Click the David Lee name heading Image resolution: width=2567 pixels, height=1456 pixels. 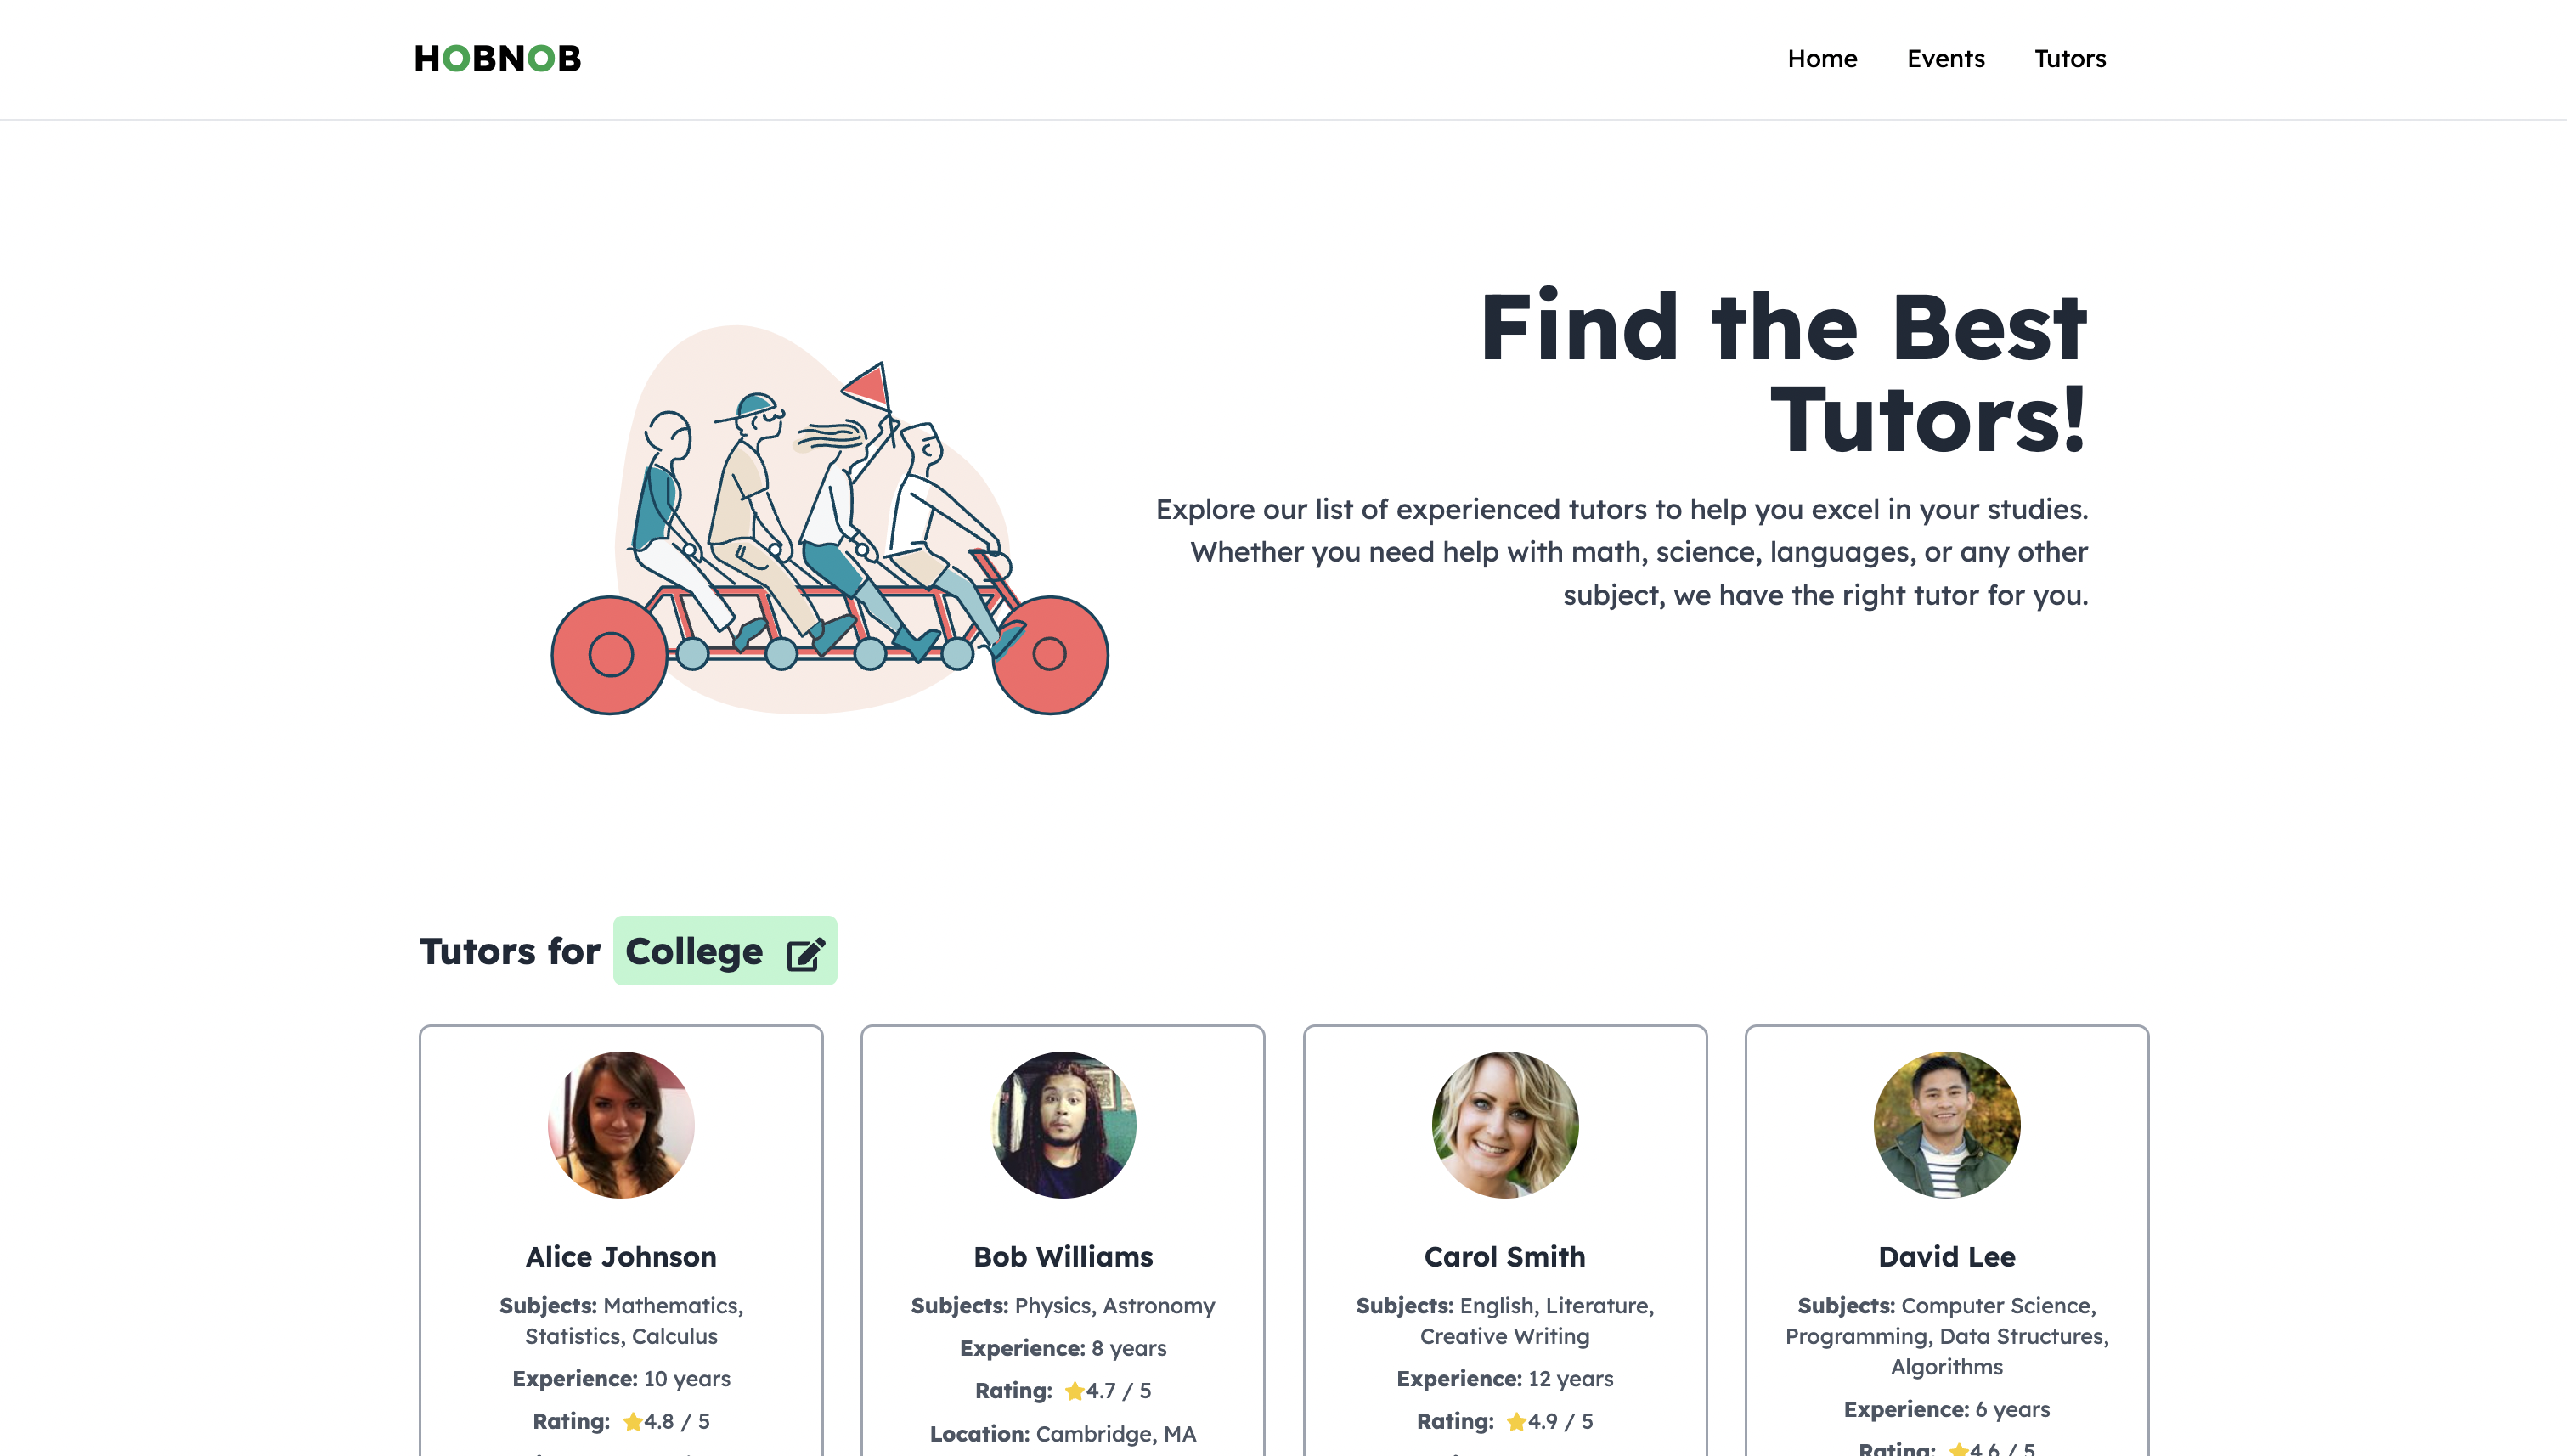(x=1947, y=1257)
